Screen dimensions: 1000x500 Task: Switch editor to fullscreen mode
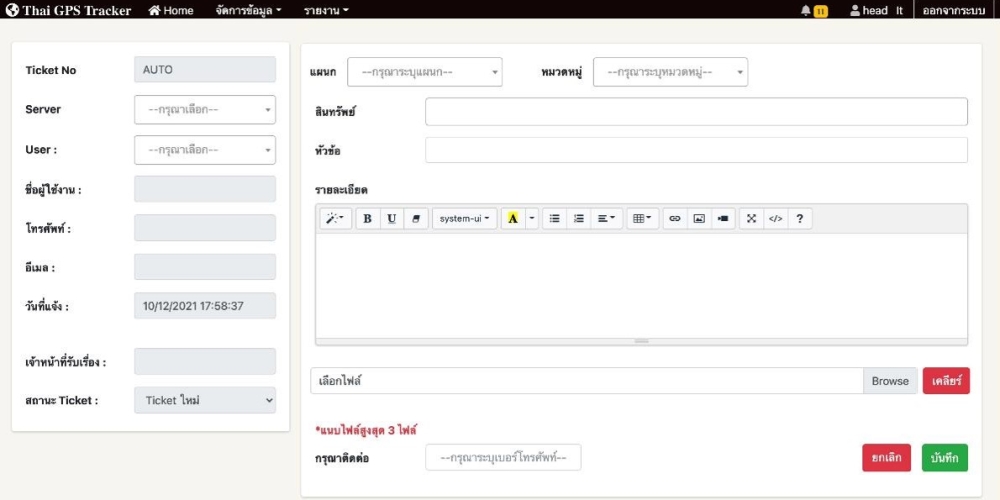point(751,218)
